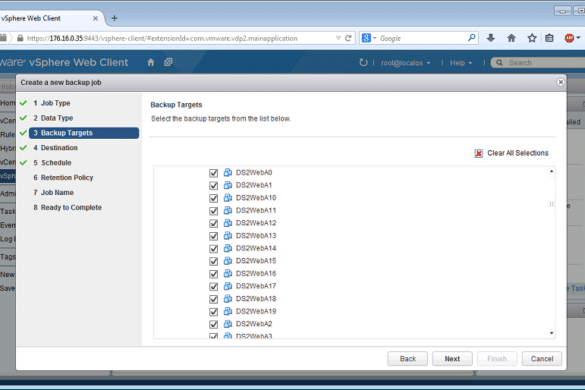
Task: Click the VM icon beside DS2WebA18
Action: pos(228,299)
